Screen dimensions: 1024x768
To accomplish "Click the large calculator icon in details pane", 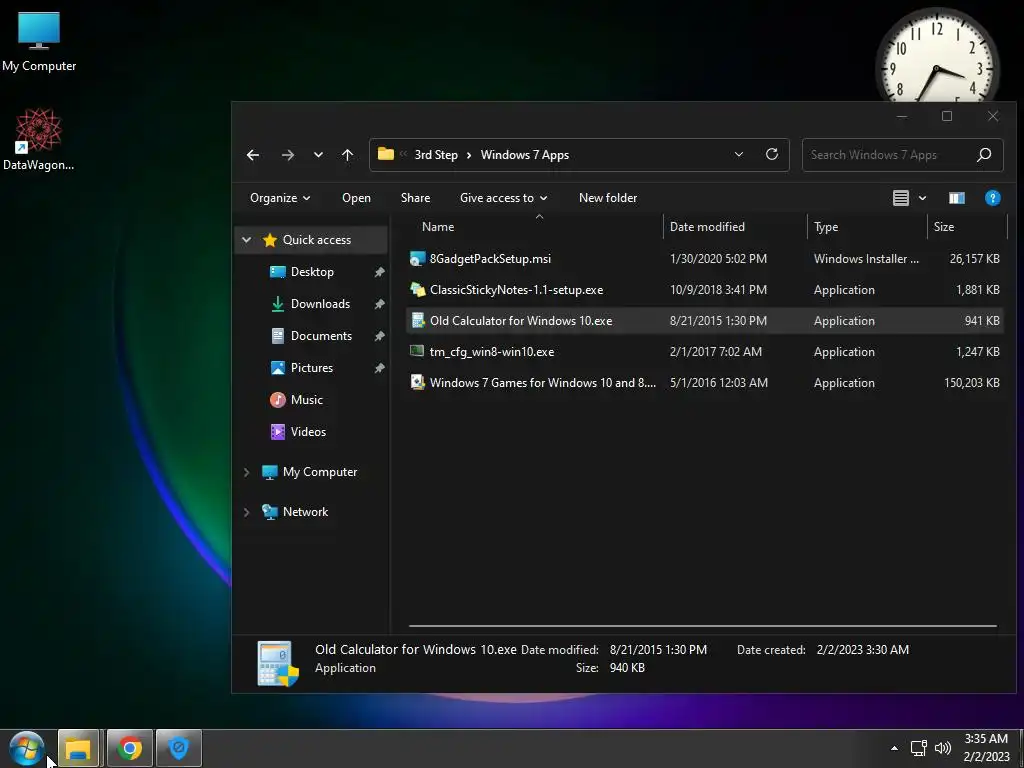I will tap(278, 663).
